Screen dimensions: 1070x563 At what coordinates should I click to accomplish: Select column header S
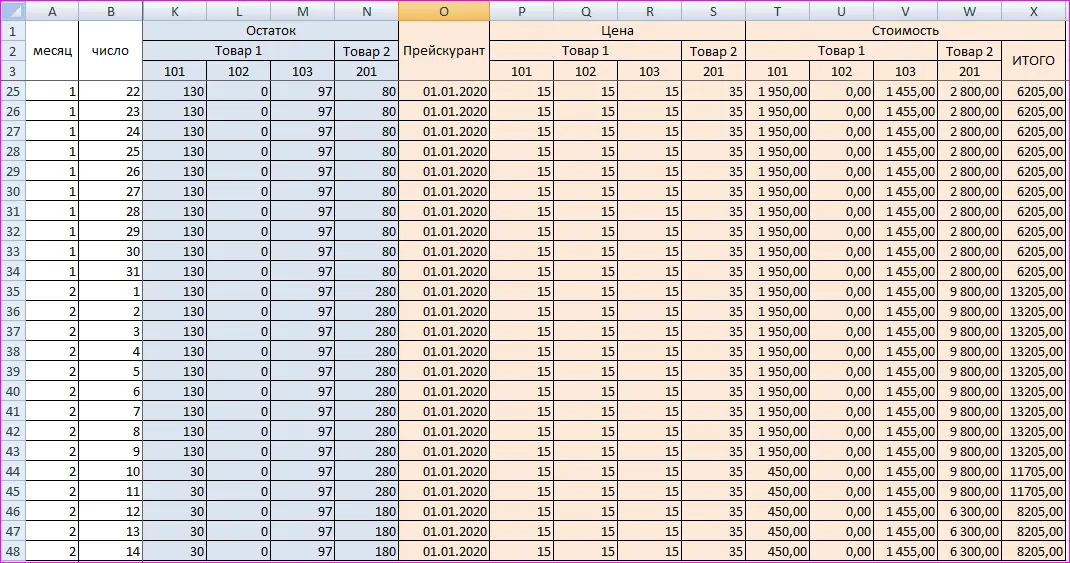[x=713, y=11]
